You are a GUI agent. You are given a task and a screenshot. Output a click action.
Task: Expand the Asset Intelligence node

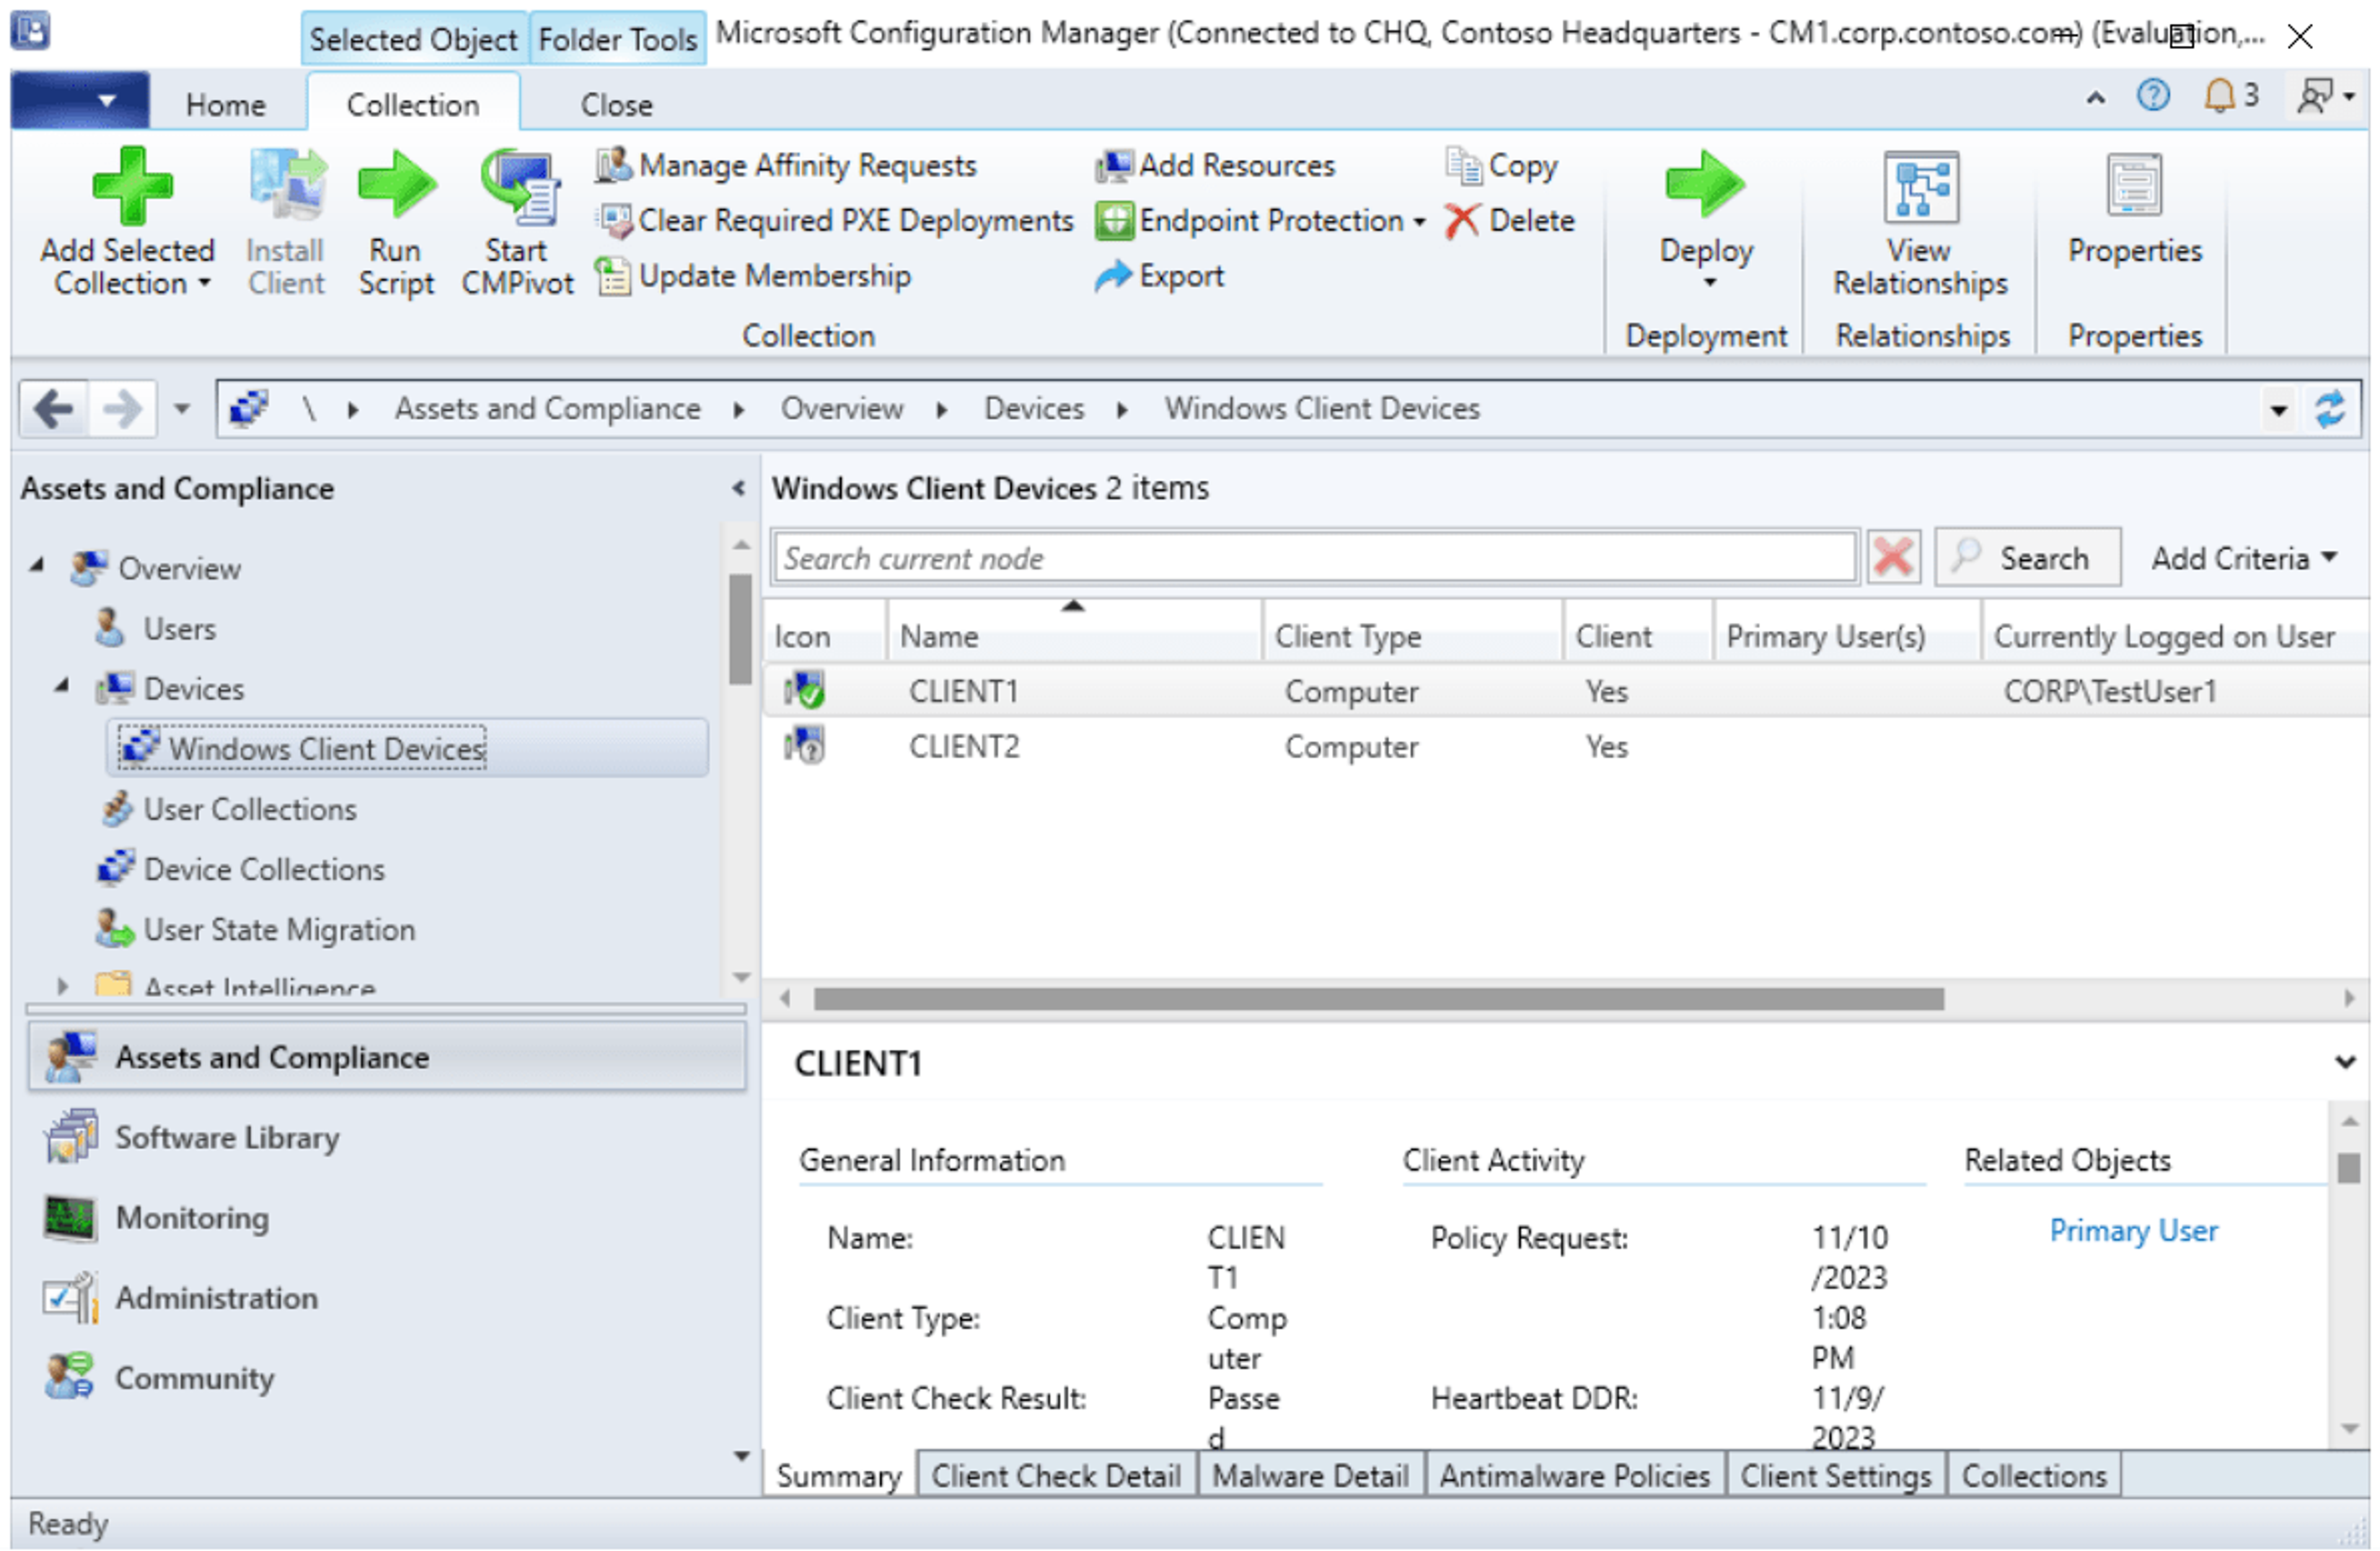(62, 987)
